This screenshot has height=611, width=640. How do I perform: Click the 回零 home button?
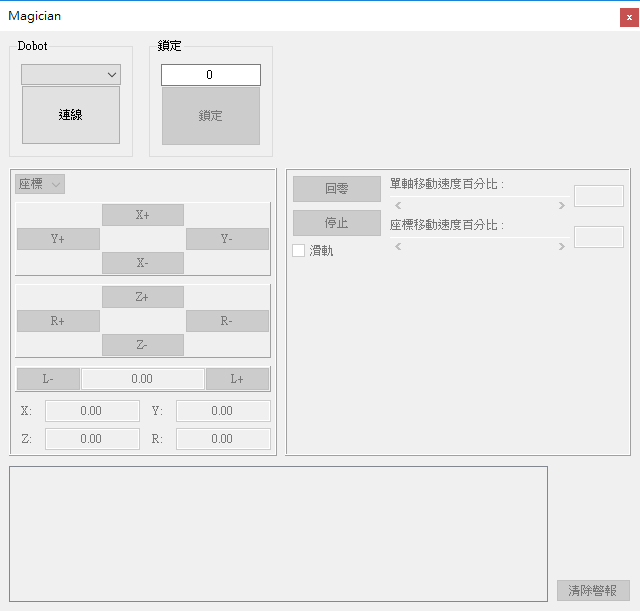[337, 189]
